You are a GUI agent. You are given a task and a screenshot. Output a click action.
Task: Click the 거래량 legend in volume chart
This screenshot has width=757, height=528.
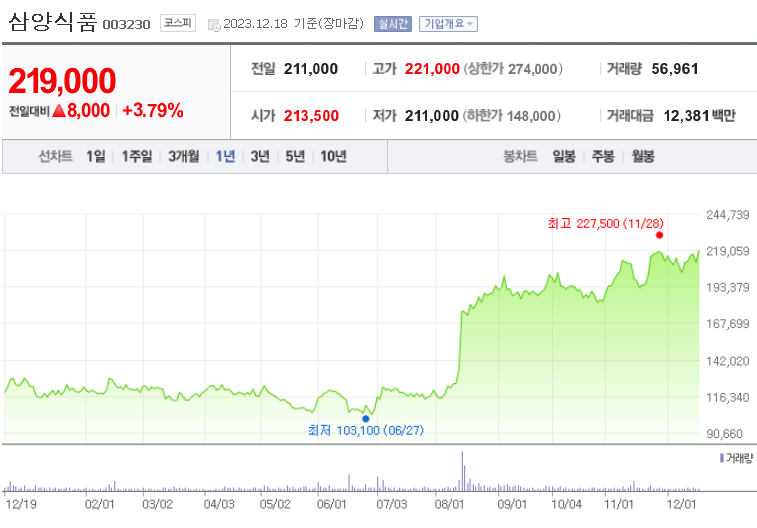(736, 458)
